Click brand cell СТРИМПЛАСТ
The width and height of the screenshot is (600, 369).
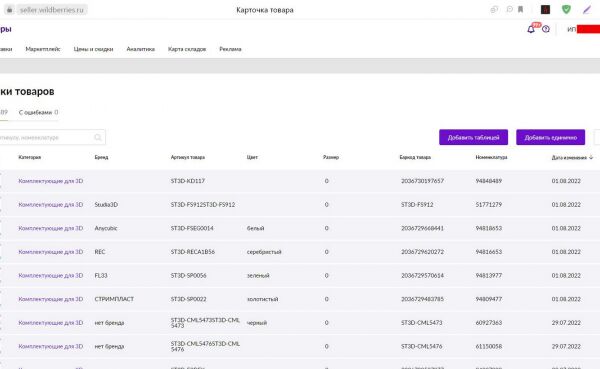pyautogui.click(x=114, y=299)
